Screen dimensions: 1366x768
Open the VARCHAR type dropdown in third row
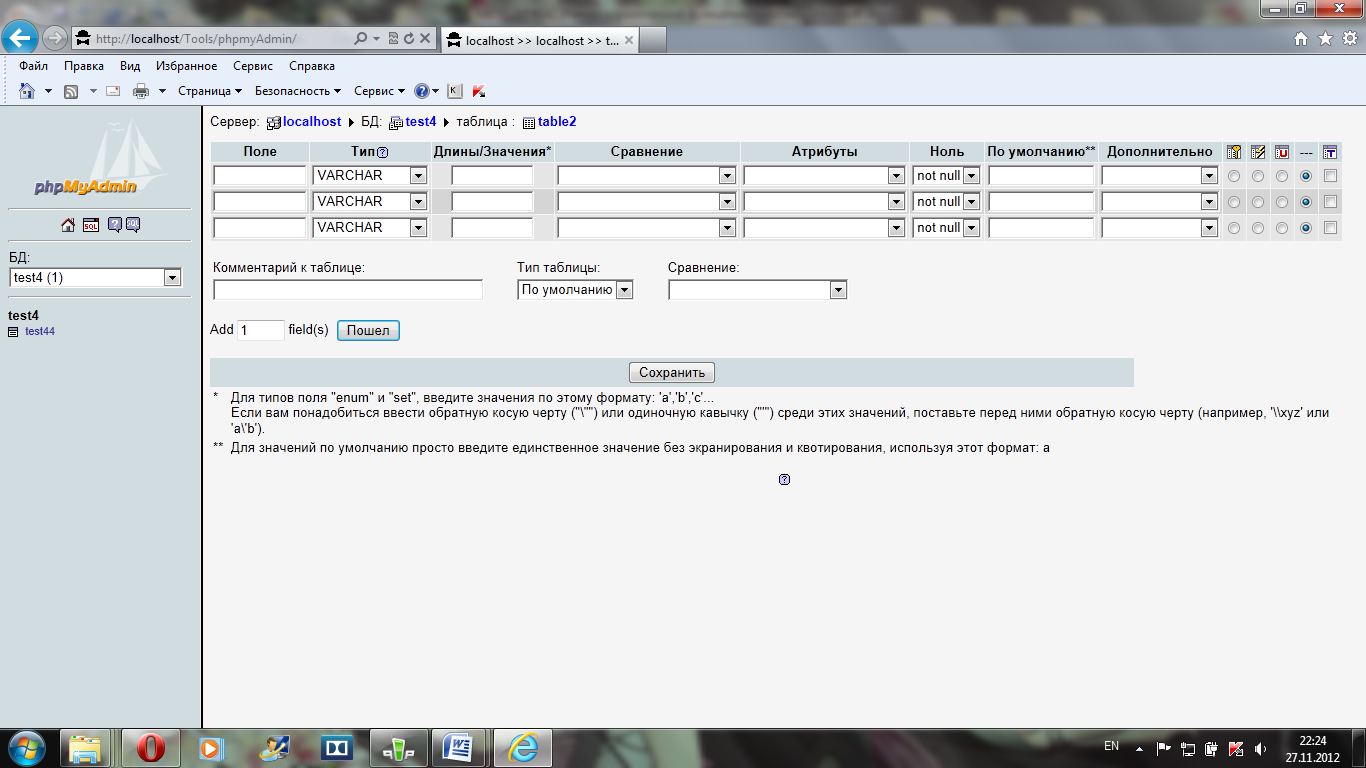[370, 228]
